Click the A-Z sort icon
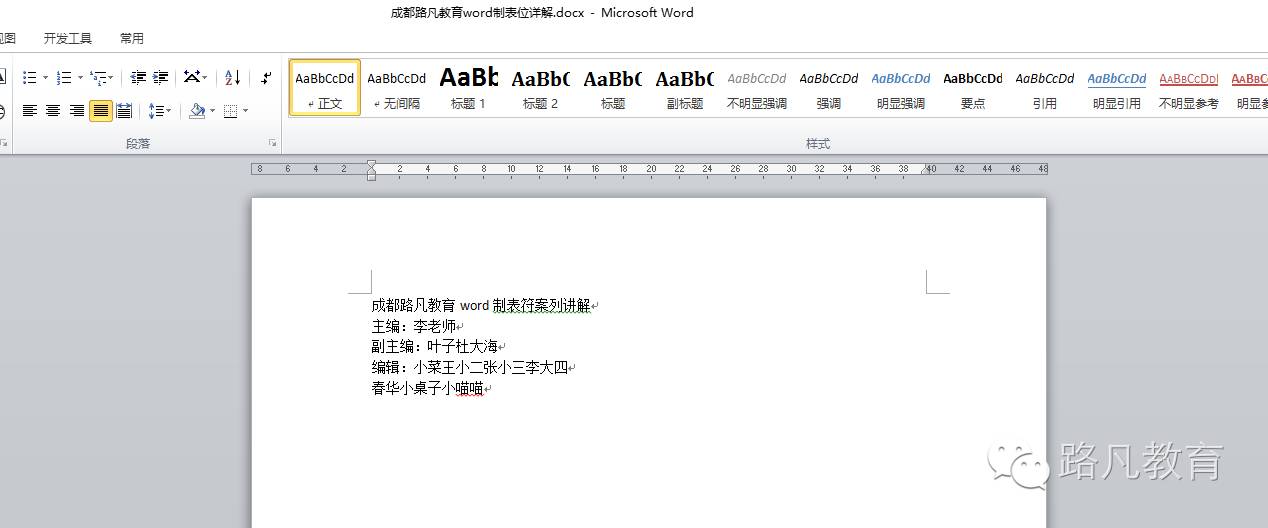 pos(233,78)
